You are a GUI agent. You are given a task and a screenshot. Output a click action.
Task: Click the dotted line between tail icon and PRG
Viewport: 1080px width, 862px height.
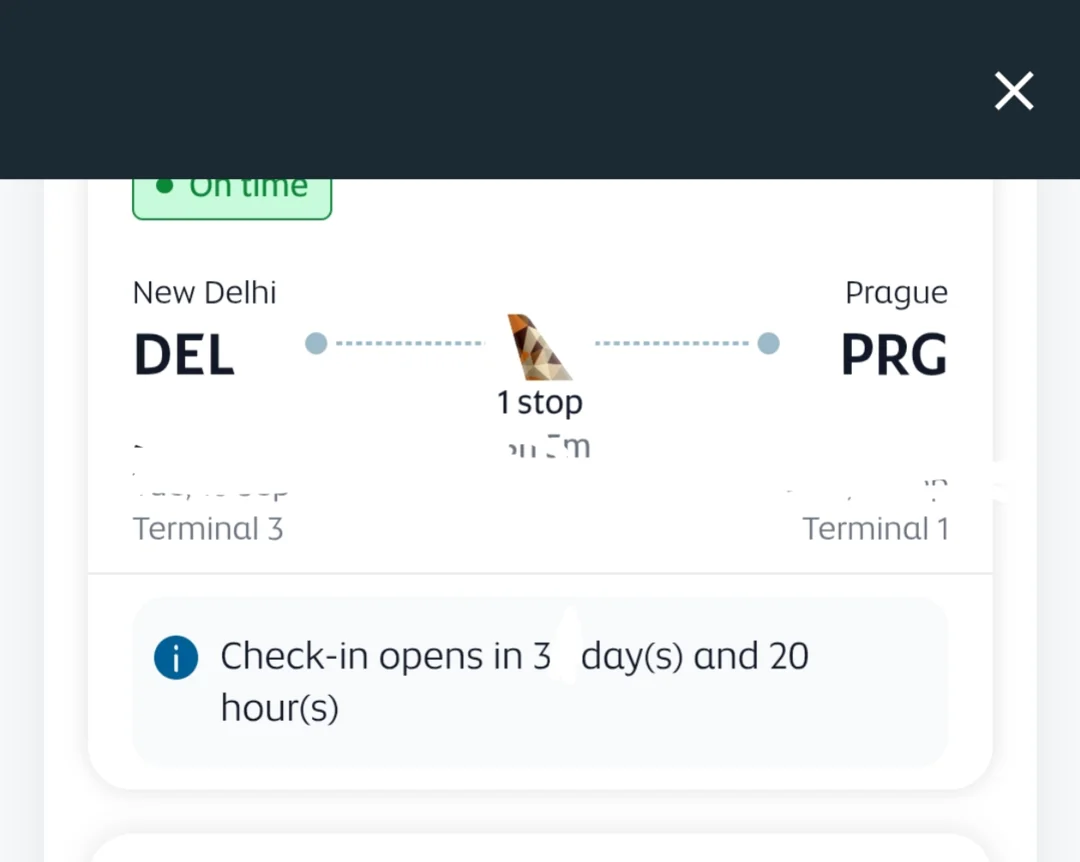coord(671,344)
